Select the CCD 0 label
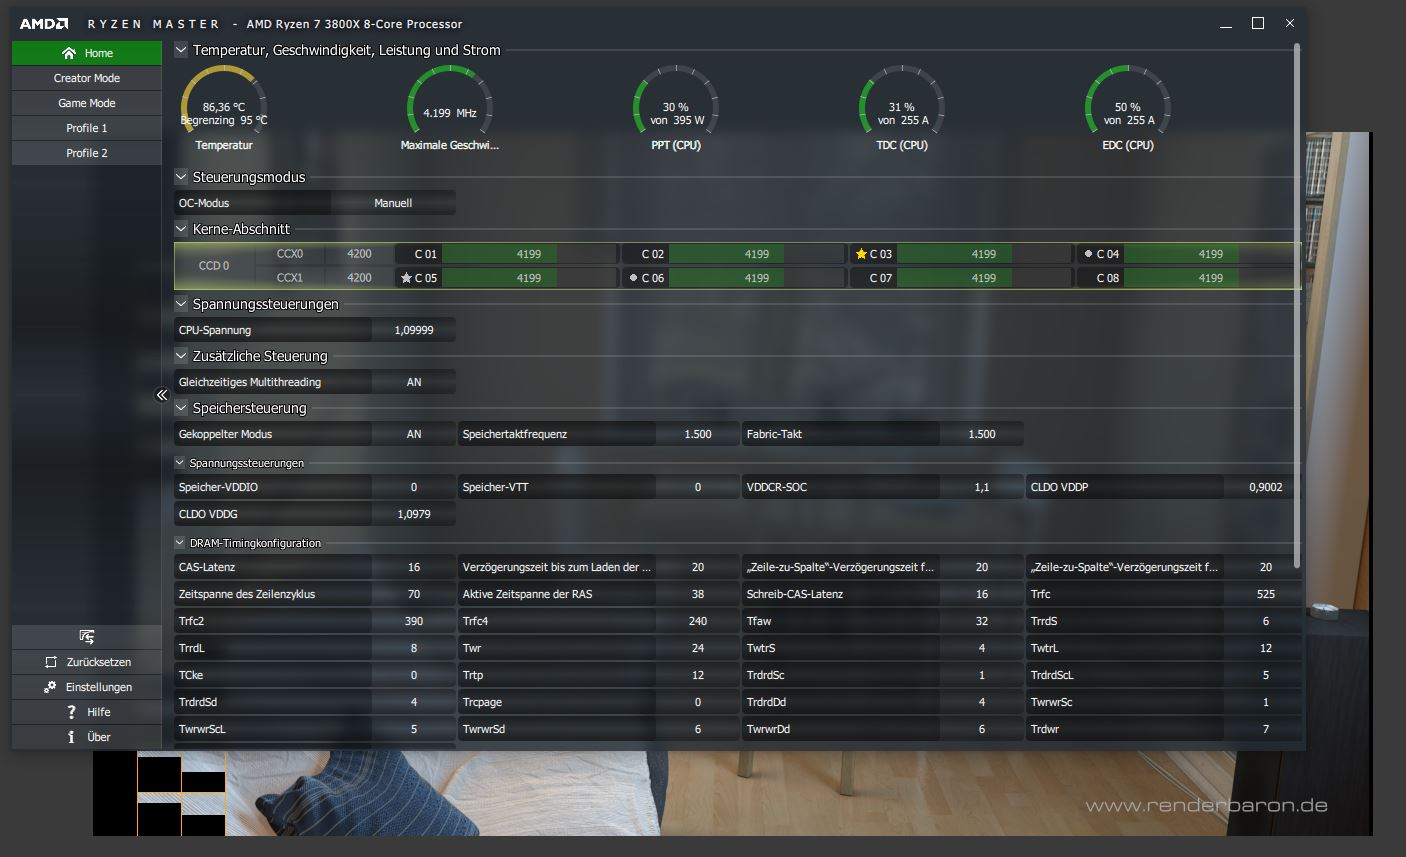Image resolution: width=1406 pixels, height=857 pixels. 214,266
